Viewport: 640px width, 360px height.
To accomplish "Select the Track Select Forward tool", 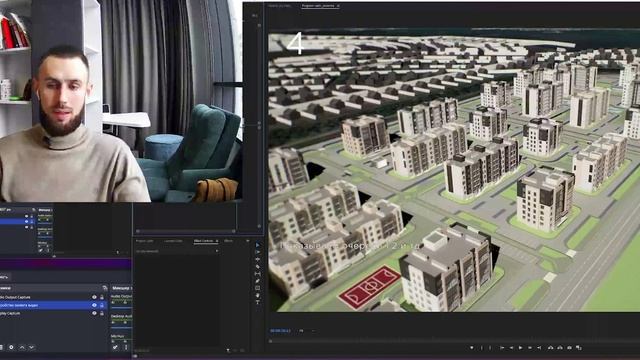I will click(258, 252).
